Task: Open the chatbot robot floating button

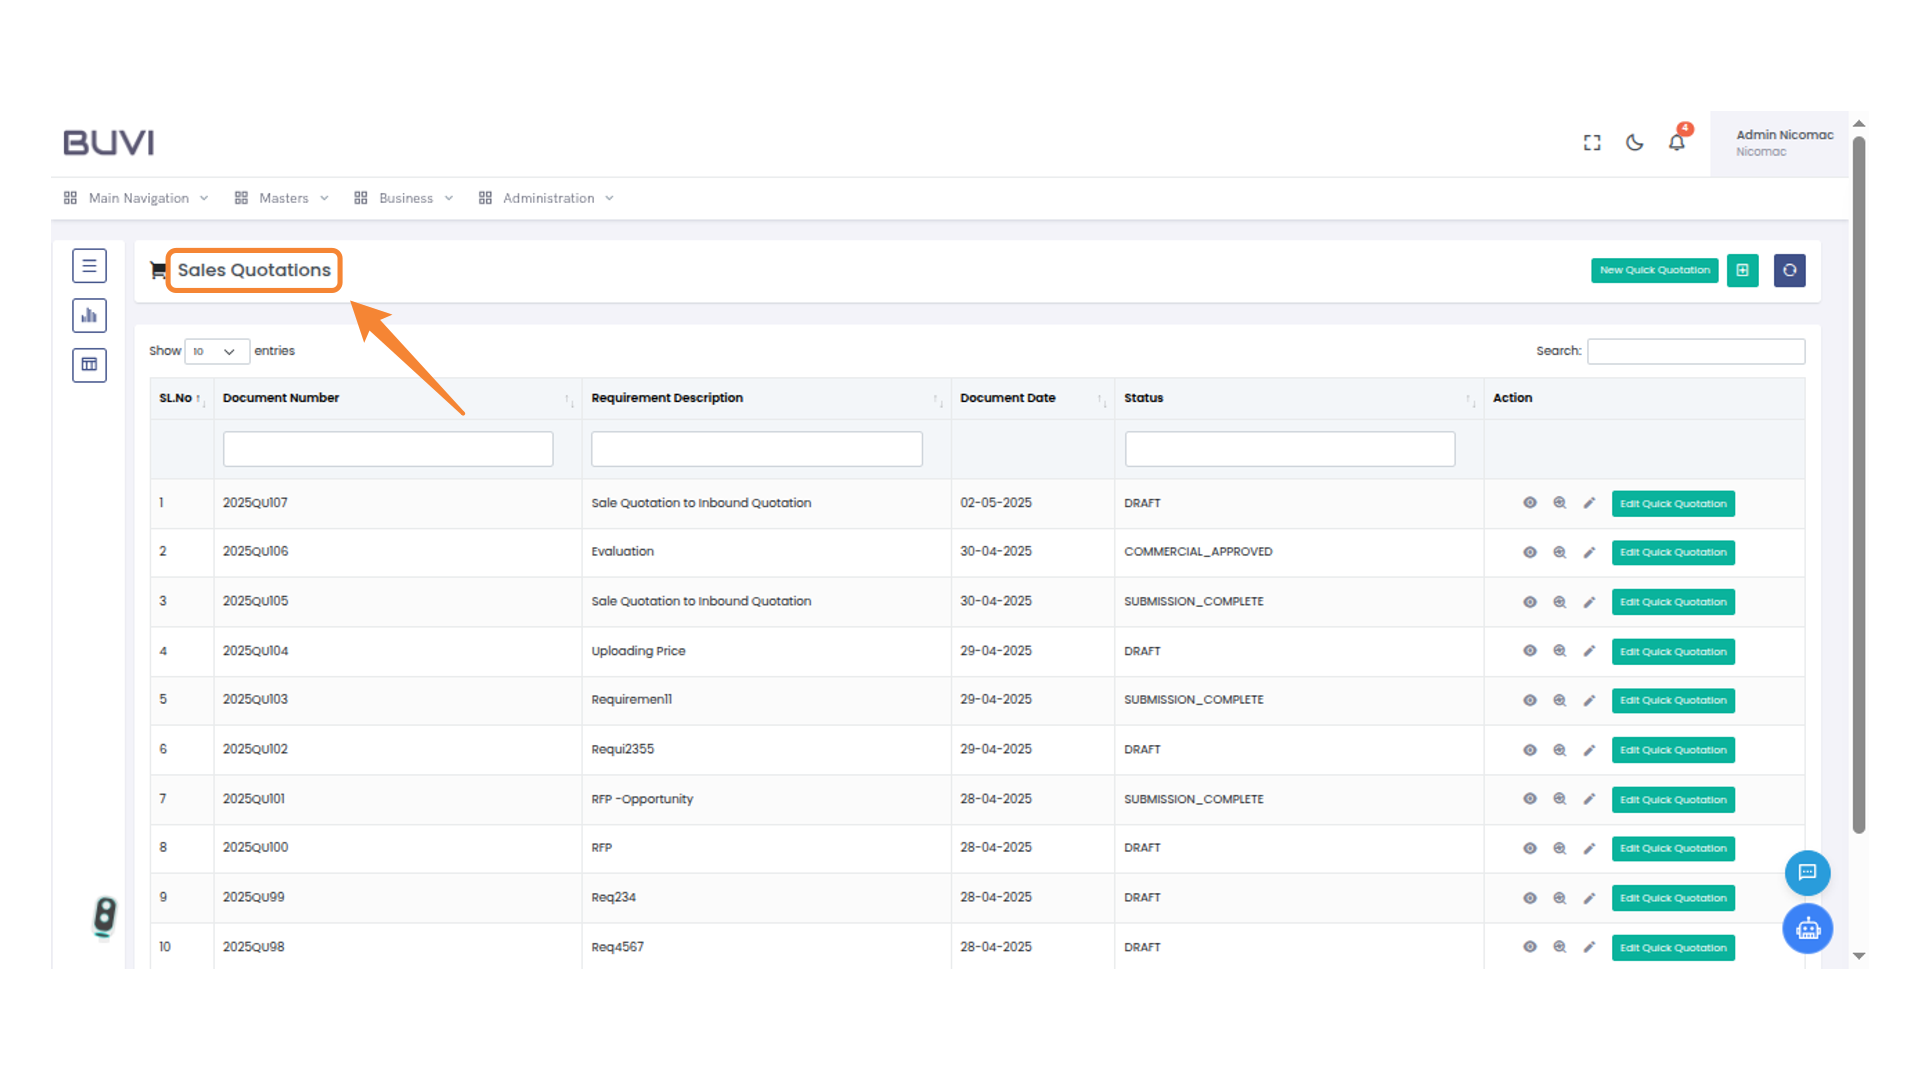Action: tap(1807, 929)
